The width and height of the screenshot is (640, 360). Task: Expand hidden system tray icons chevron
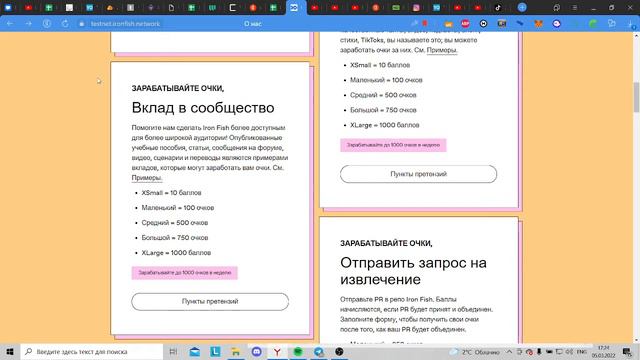tap(509, 351)
